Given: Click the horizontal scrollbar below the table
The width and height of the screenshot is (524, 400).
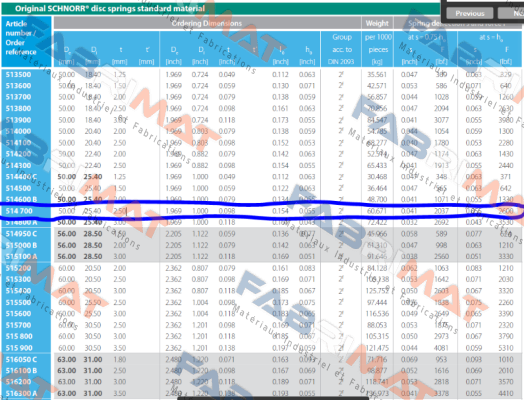Looking at the screenshot, I should click(273, 398).
